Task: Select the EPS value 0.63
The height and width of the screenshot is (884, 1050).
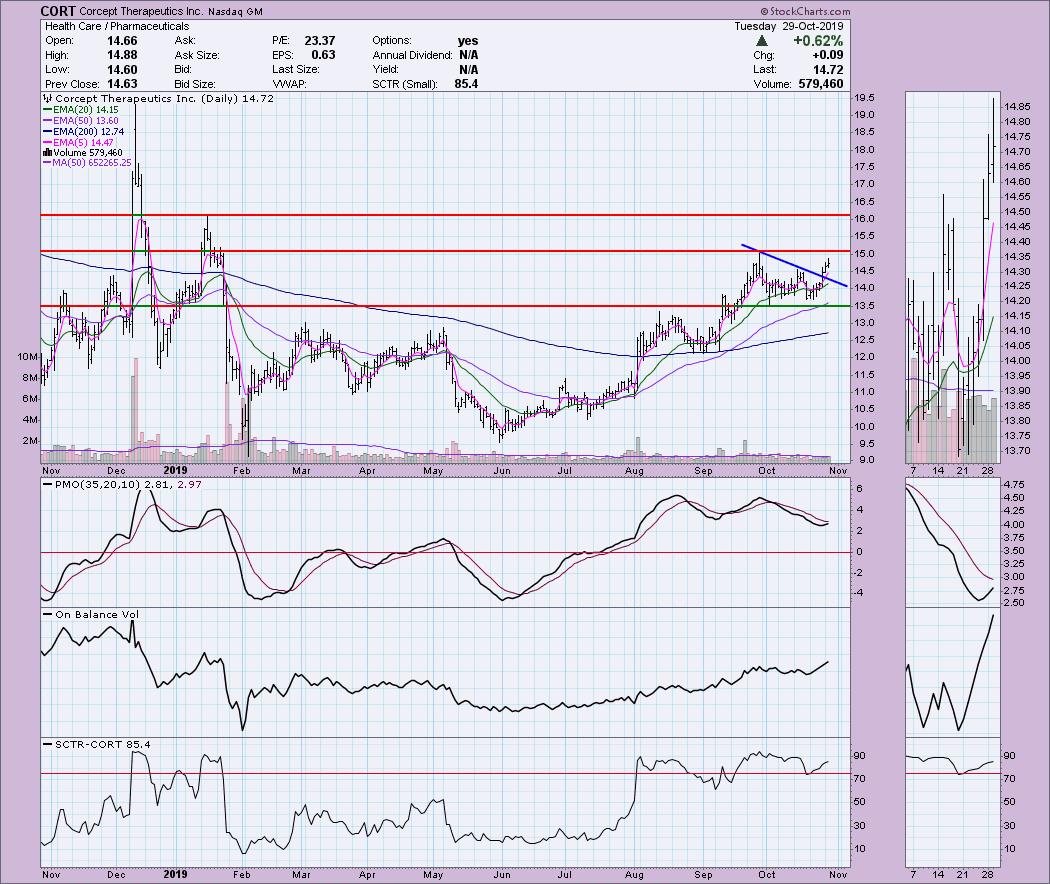Action: pyautogui.click(x=323, y=55)
